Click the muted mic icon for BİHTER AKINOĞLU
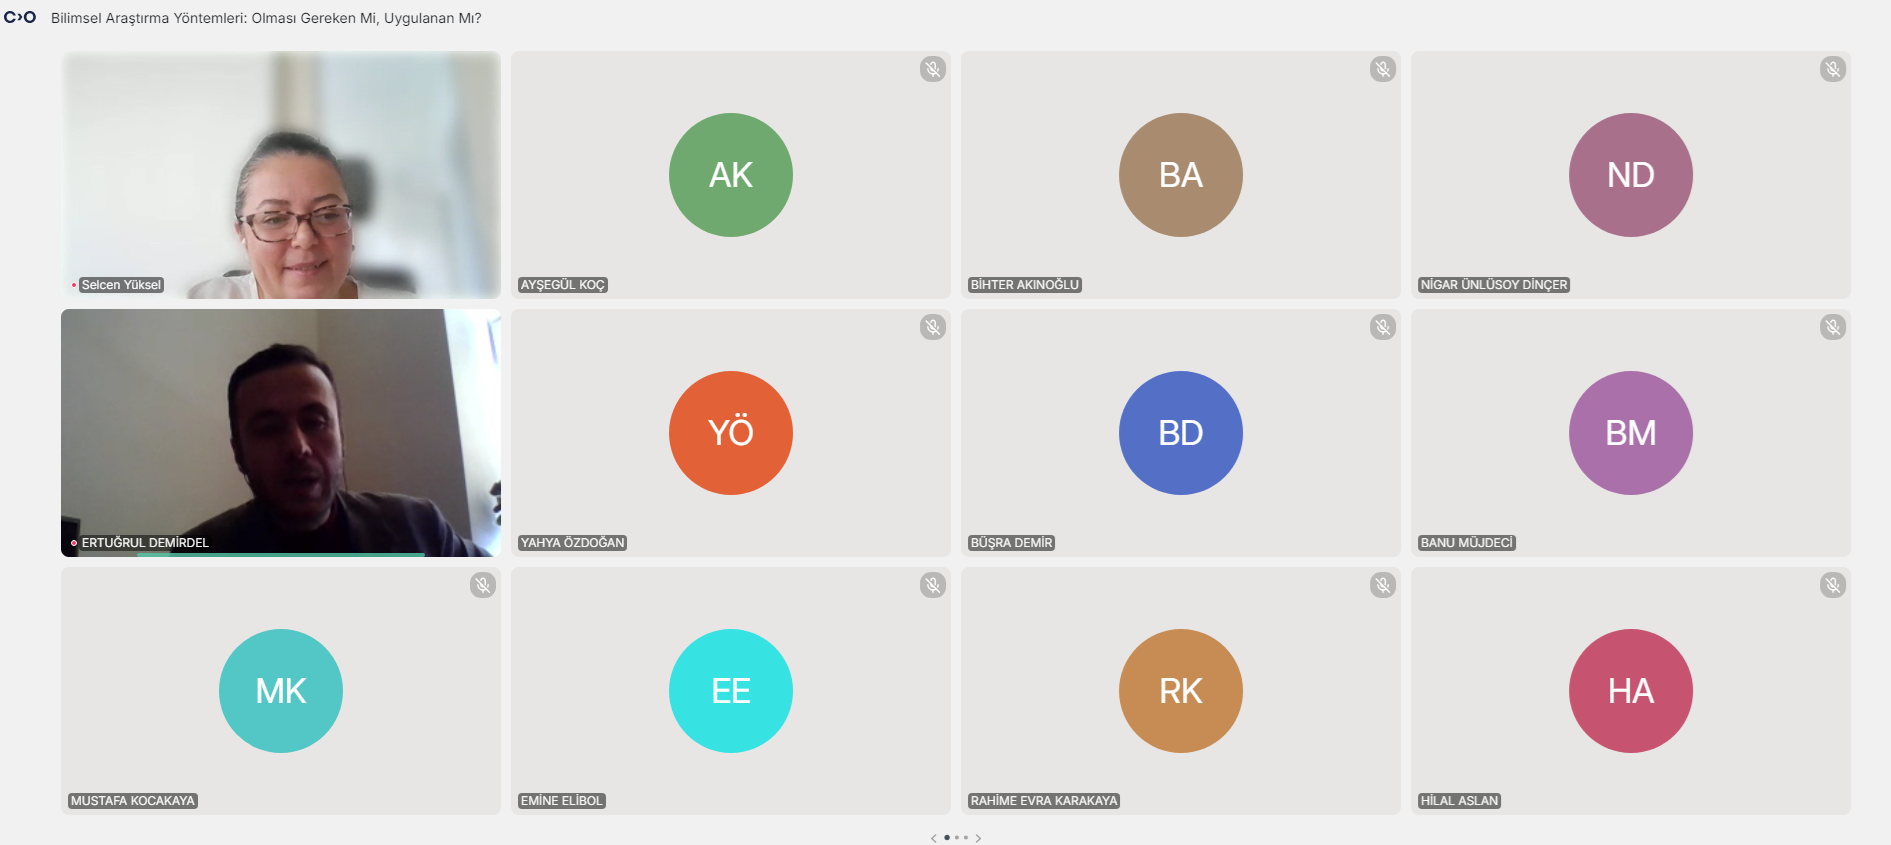Image resolution: width=1891 pixels, height=845 pixels. (1382, 69)
